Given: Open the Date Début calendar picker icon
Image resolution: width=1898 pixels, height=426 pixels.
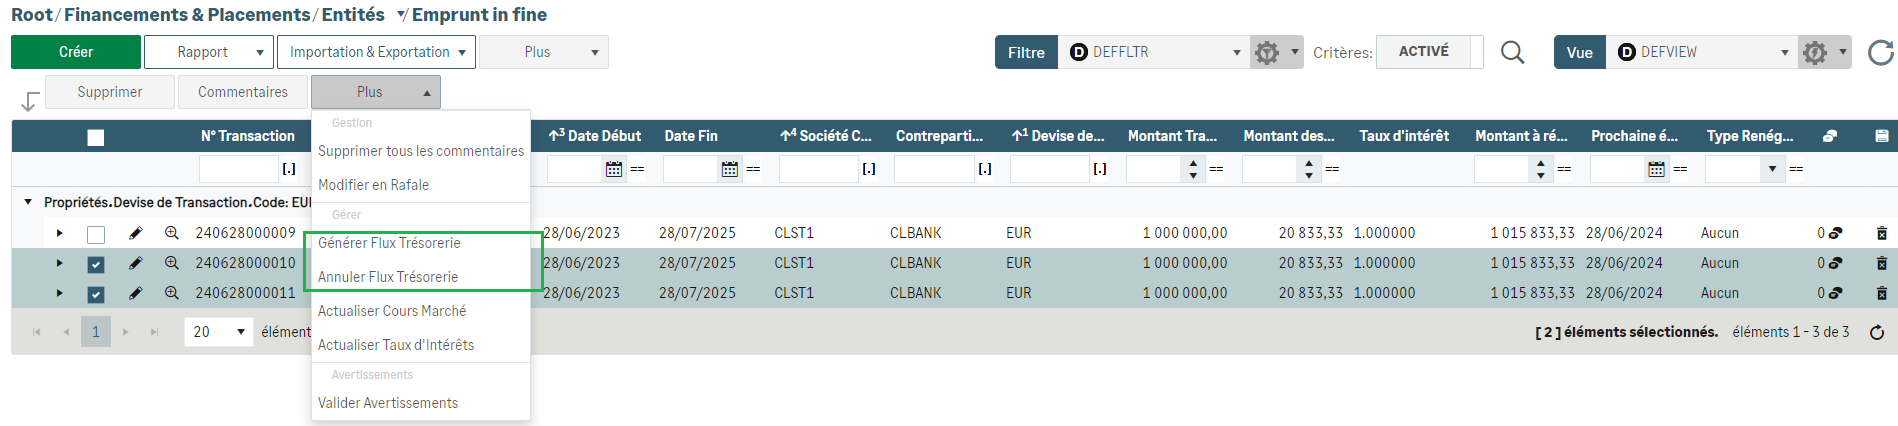Looking at the screenshot, I should pos(614,169).
